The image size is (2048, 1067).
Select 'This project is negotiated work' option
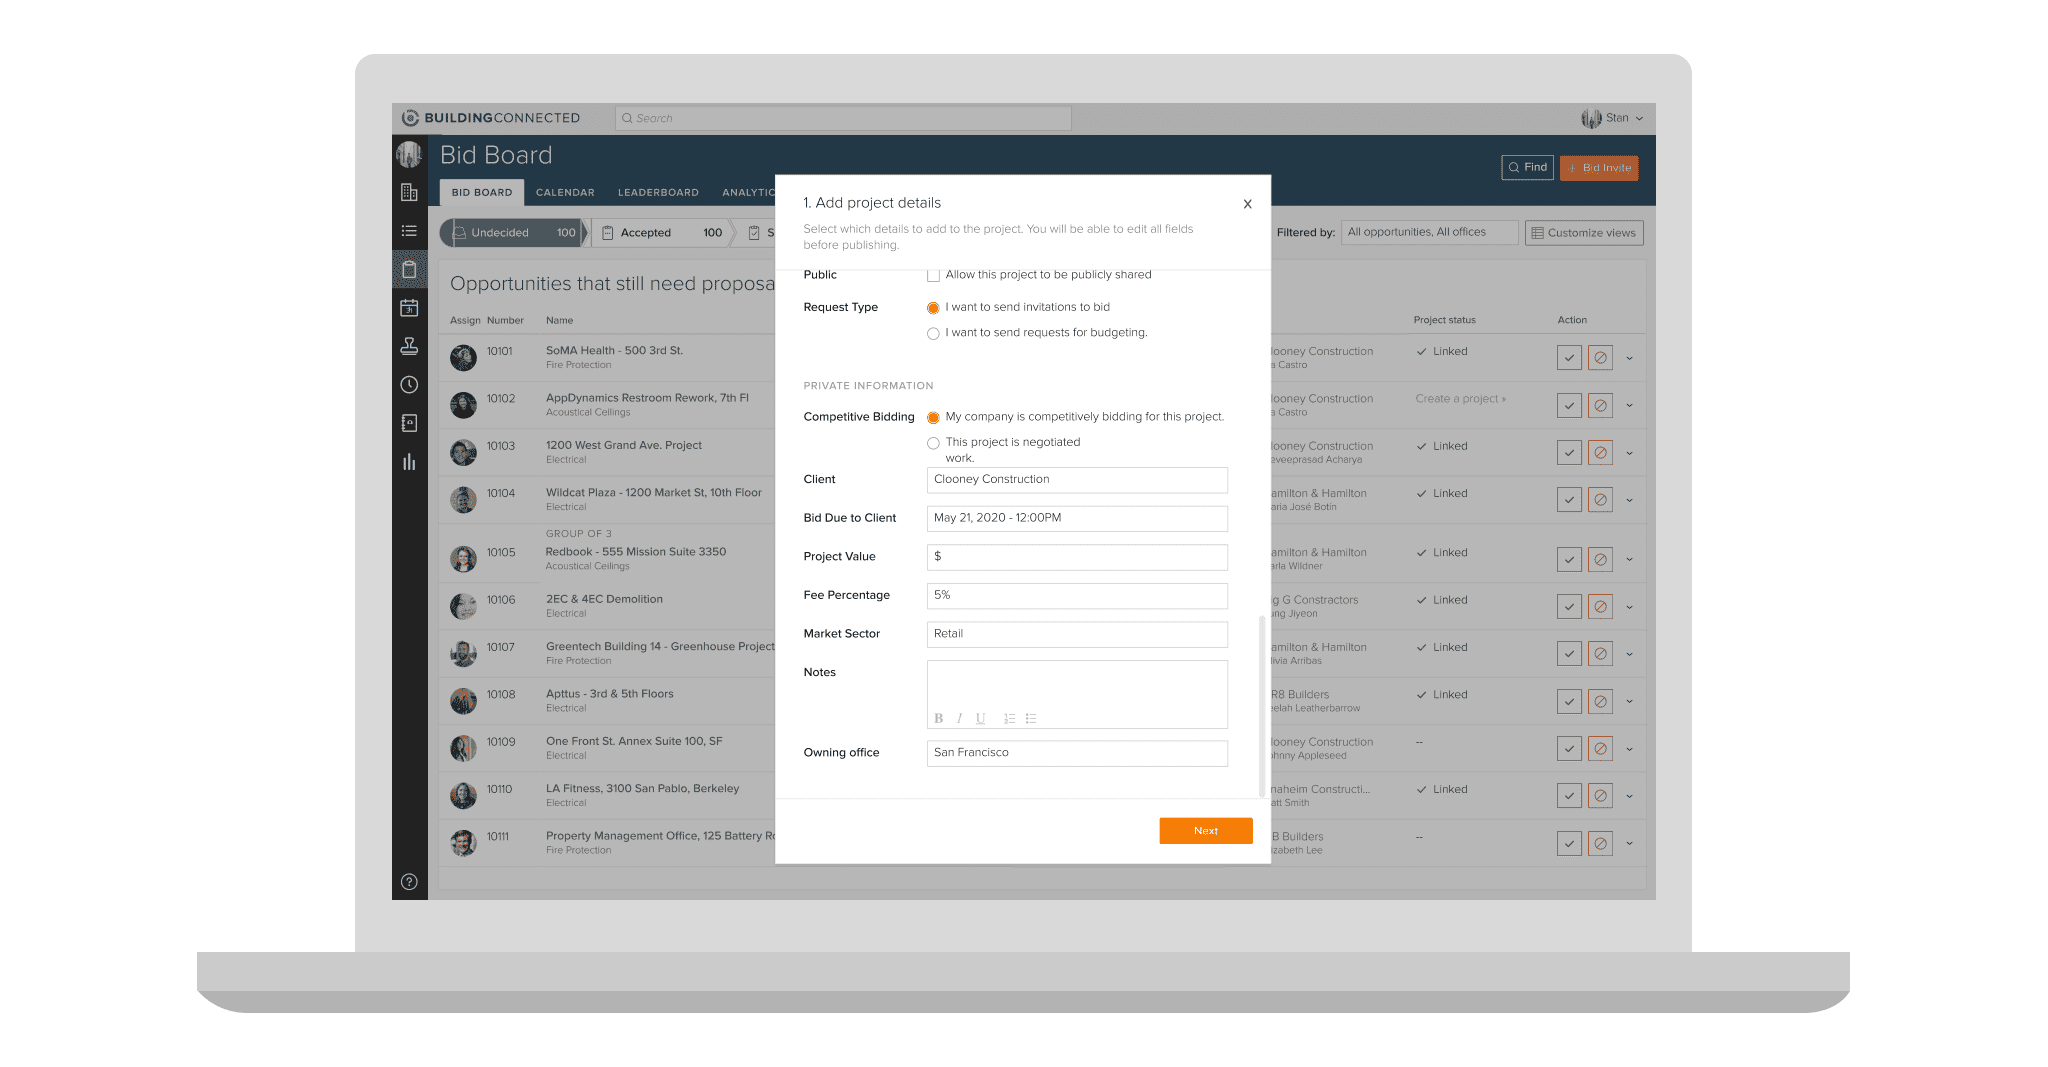[x=933, y=443]
